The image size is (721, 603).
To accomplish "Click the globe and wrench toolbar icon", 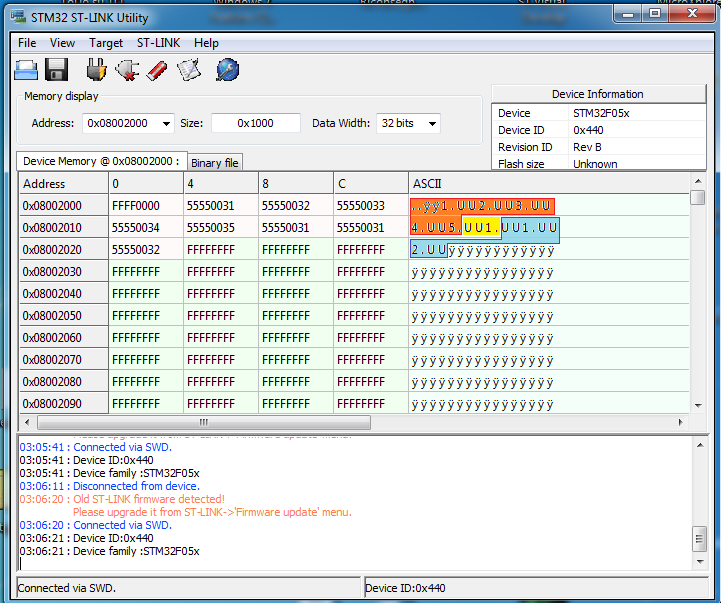I will [x=228, y=70].
